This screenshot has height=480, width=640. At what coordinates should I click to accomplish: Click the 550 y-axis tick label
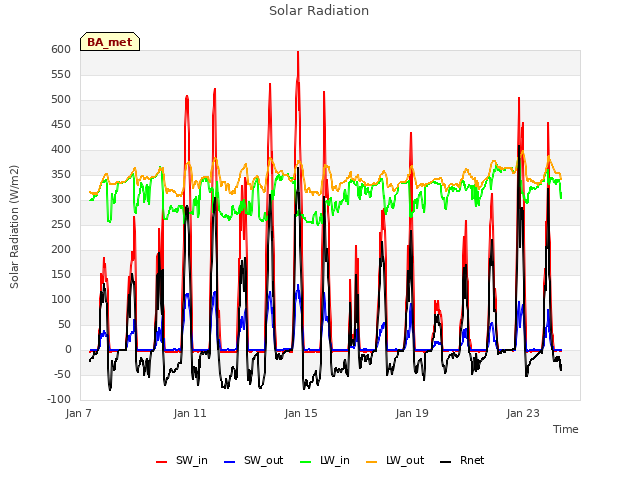pyautogui.click(x=61, y=74)
